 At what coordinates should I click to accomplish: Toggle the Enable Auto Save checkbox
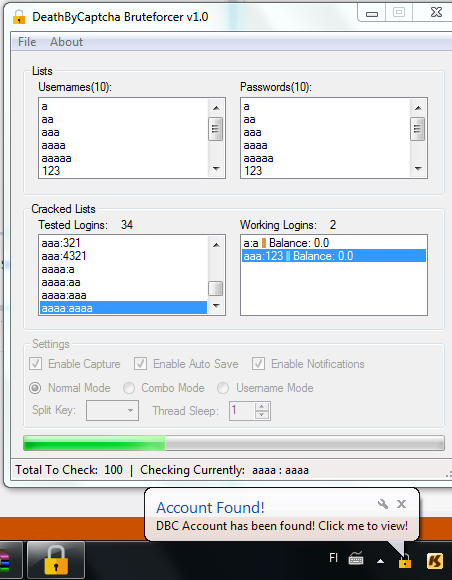[141, 364]
